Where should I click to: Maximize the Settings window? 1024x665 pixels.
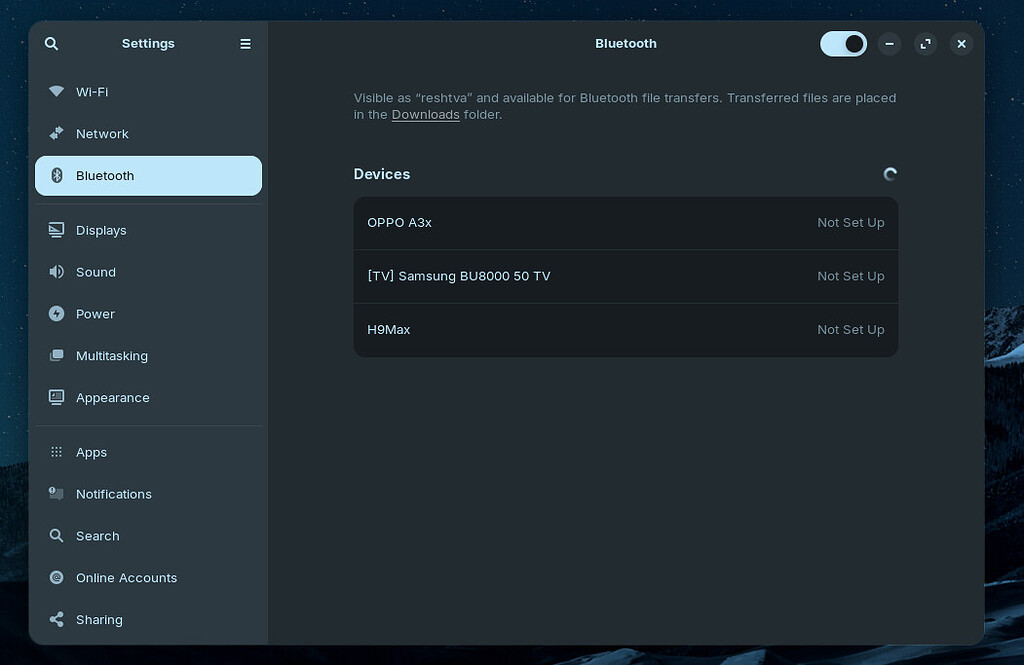(925, 44)
